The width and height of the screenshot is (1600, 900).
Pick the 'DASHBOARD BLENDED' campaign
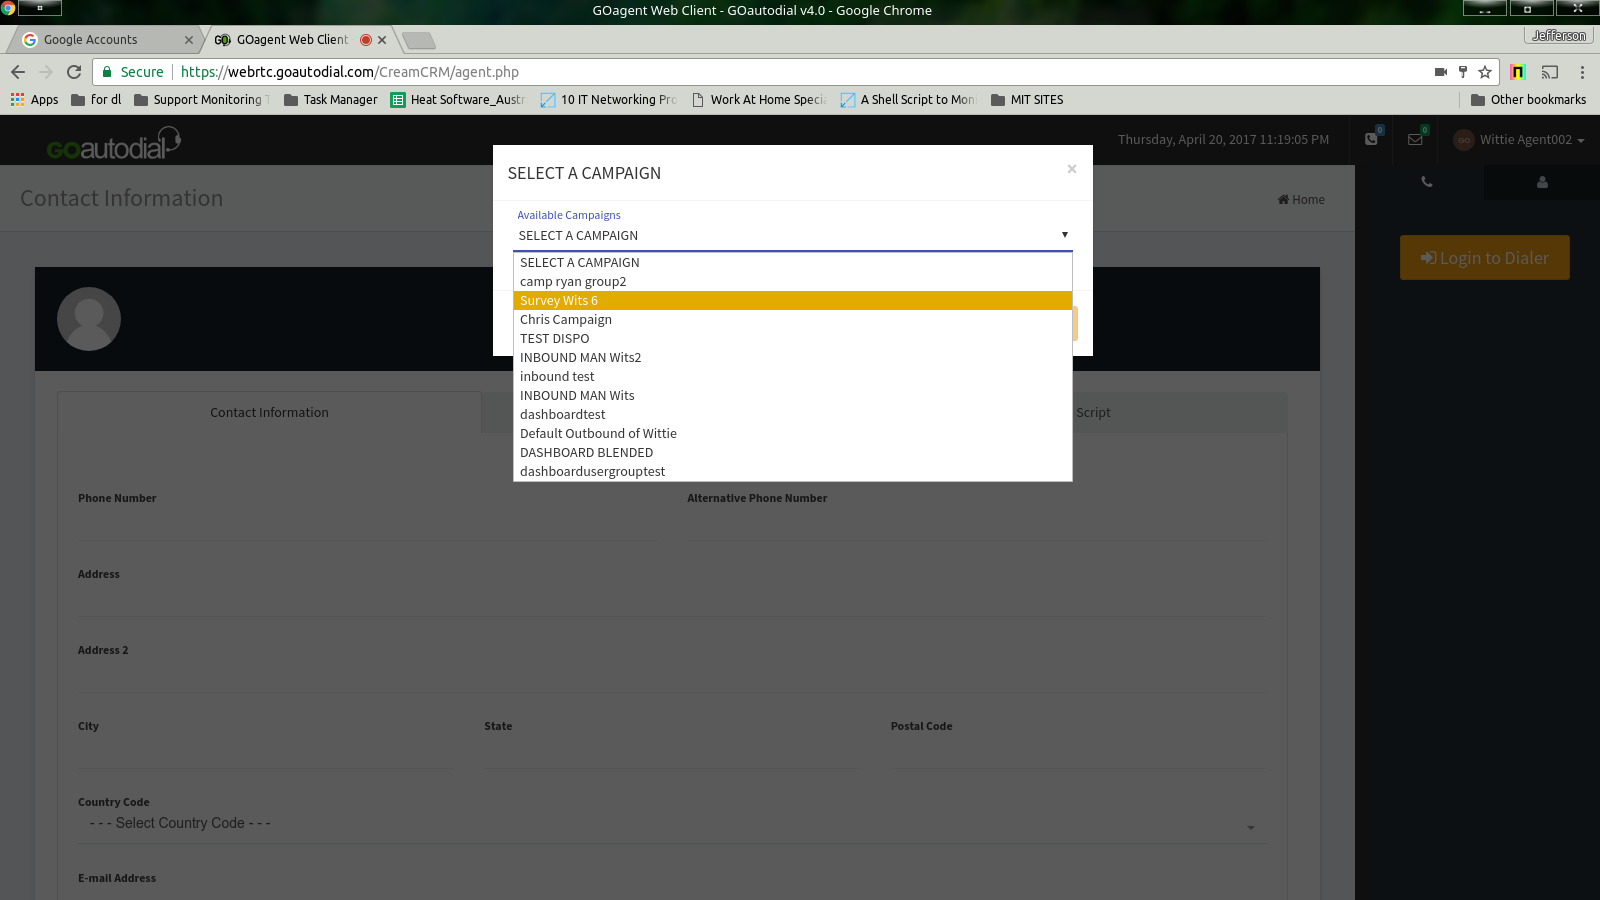793,453
